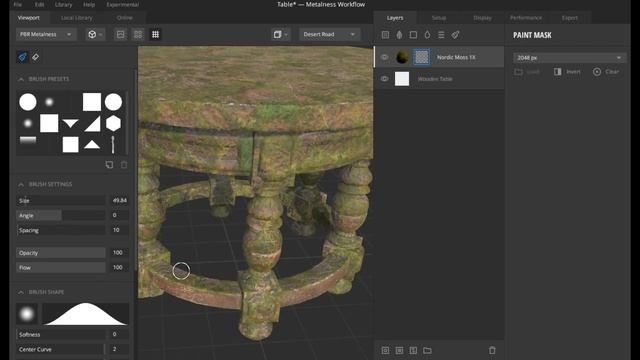The image size is (640, 360).
Task: Delete the selected layer with trash icon
Action: [492, 350]
